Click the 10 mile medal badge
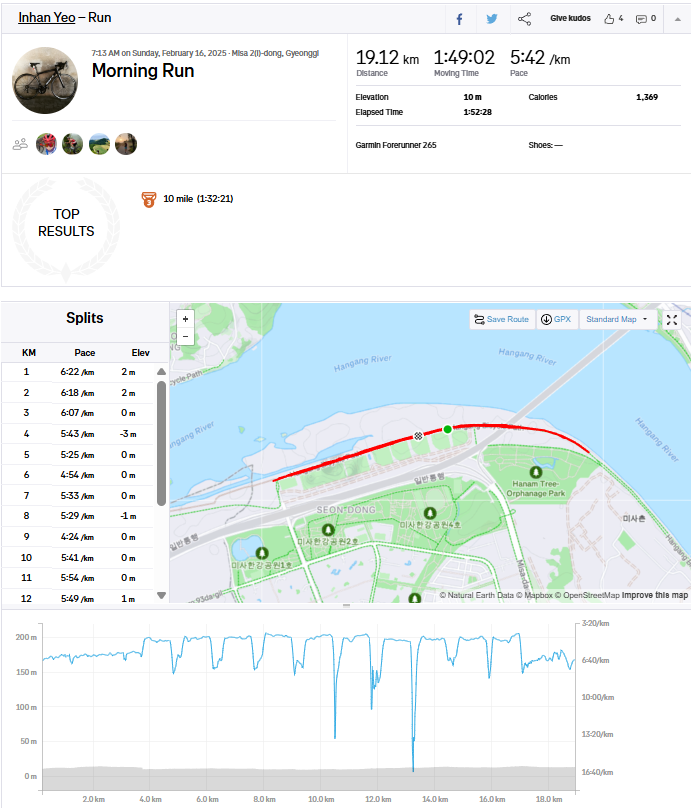 (x=149, y=199)
